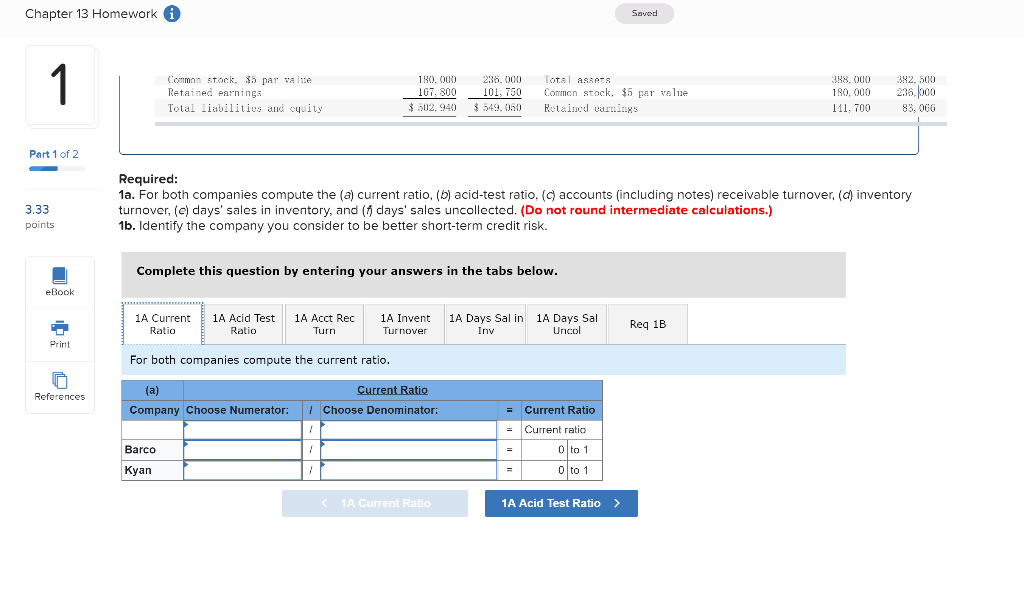Click the Saved status indicator

[644, 14]
